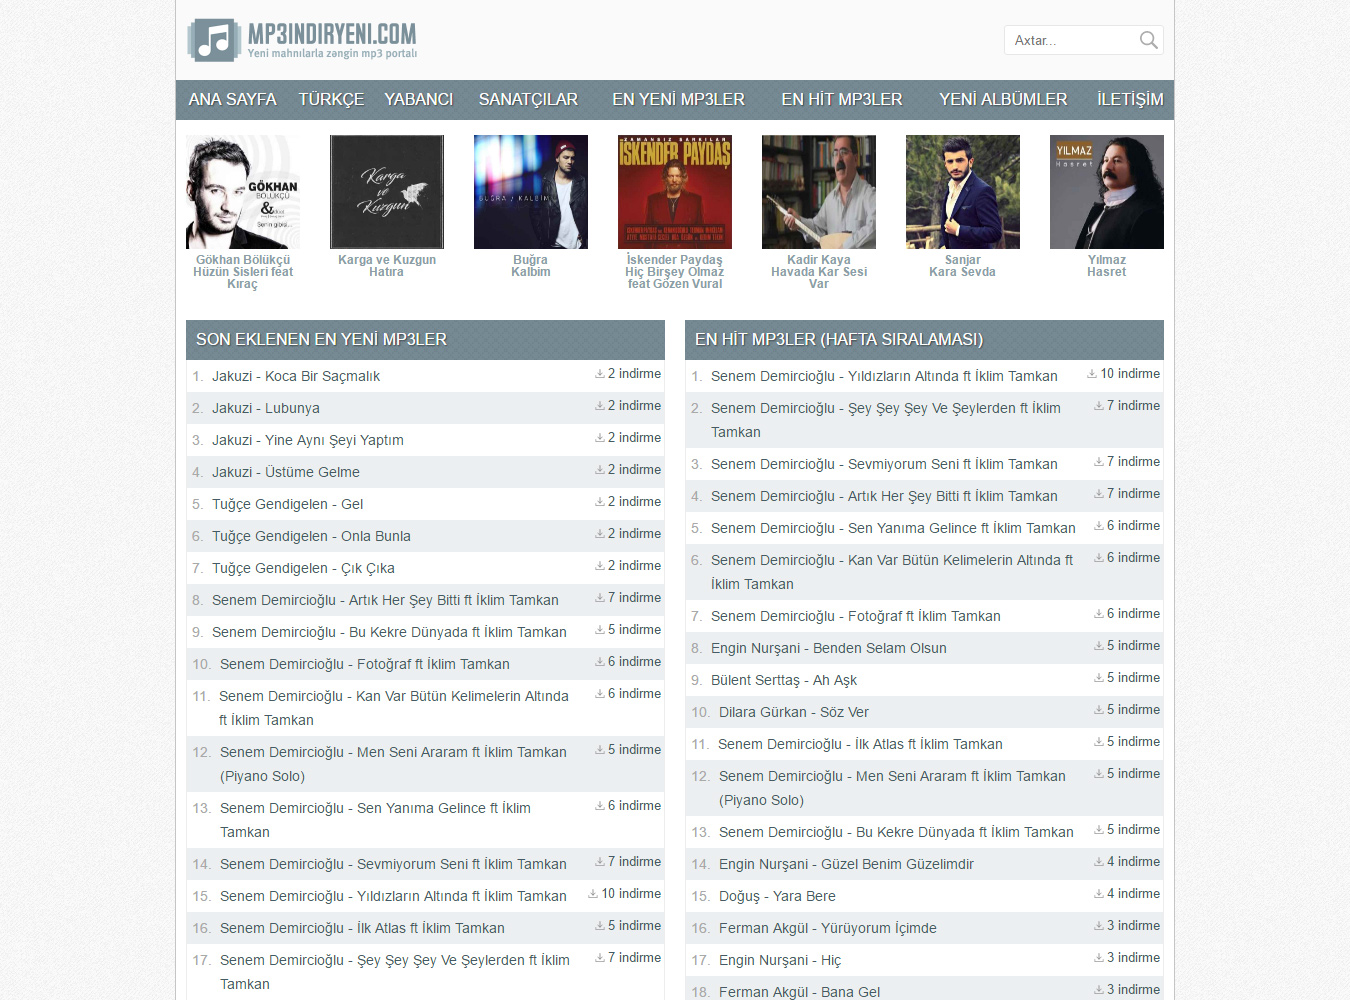Click the Axtar search input field
The width and height of the screenshot is (1350, 1000).
point(1070,40)
